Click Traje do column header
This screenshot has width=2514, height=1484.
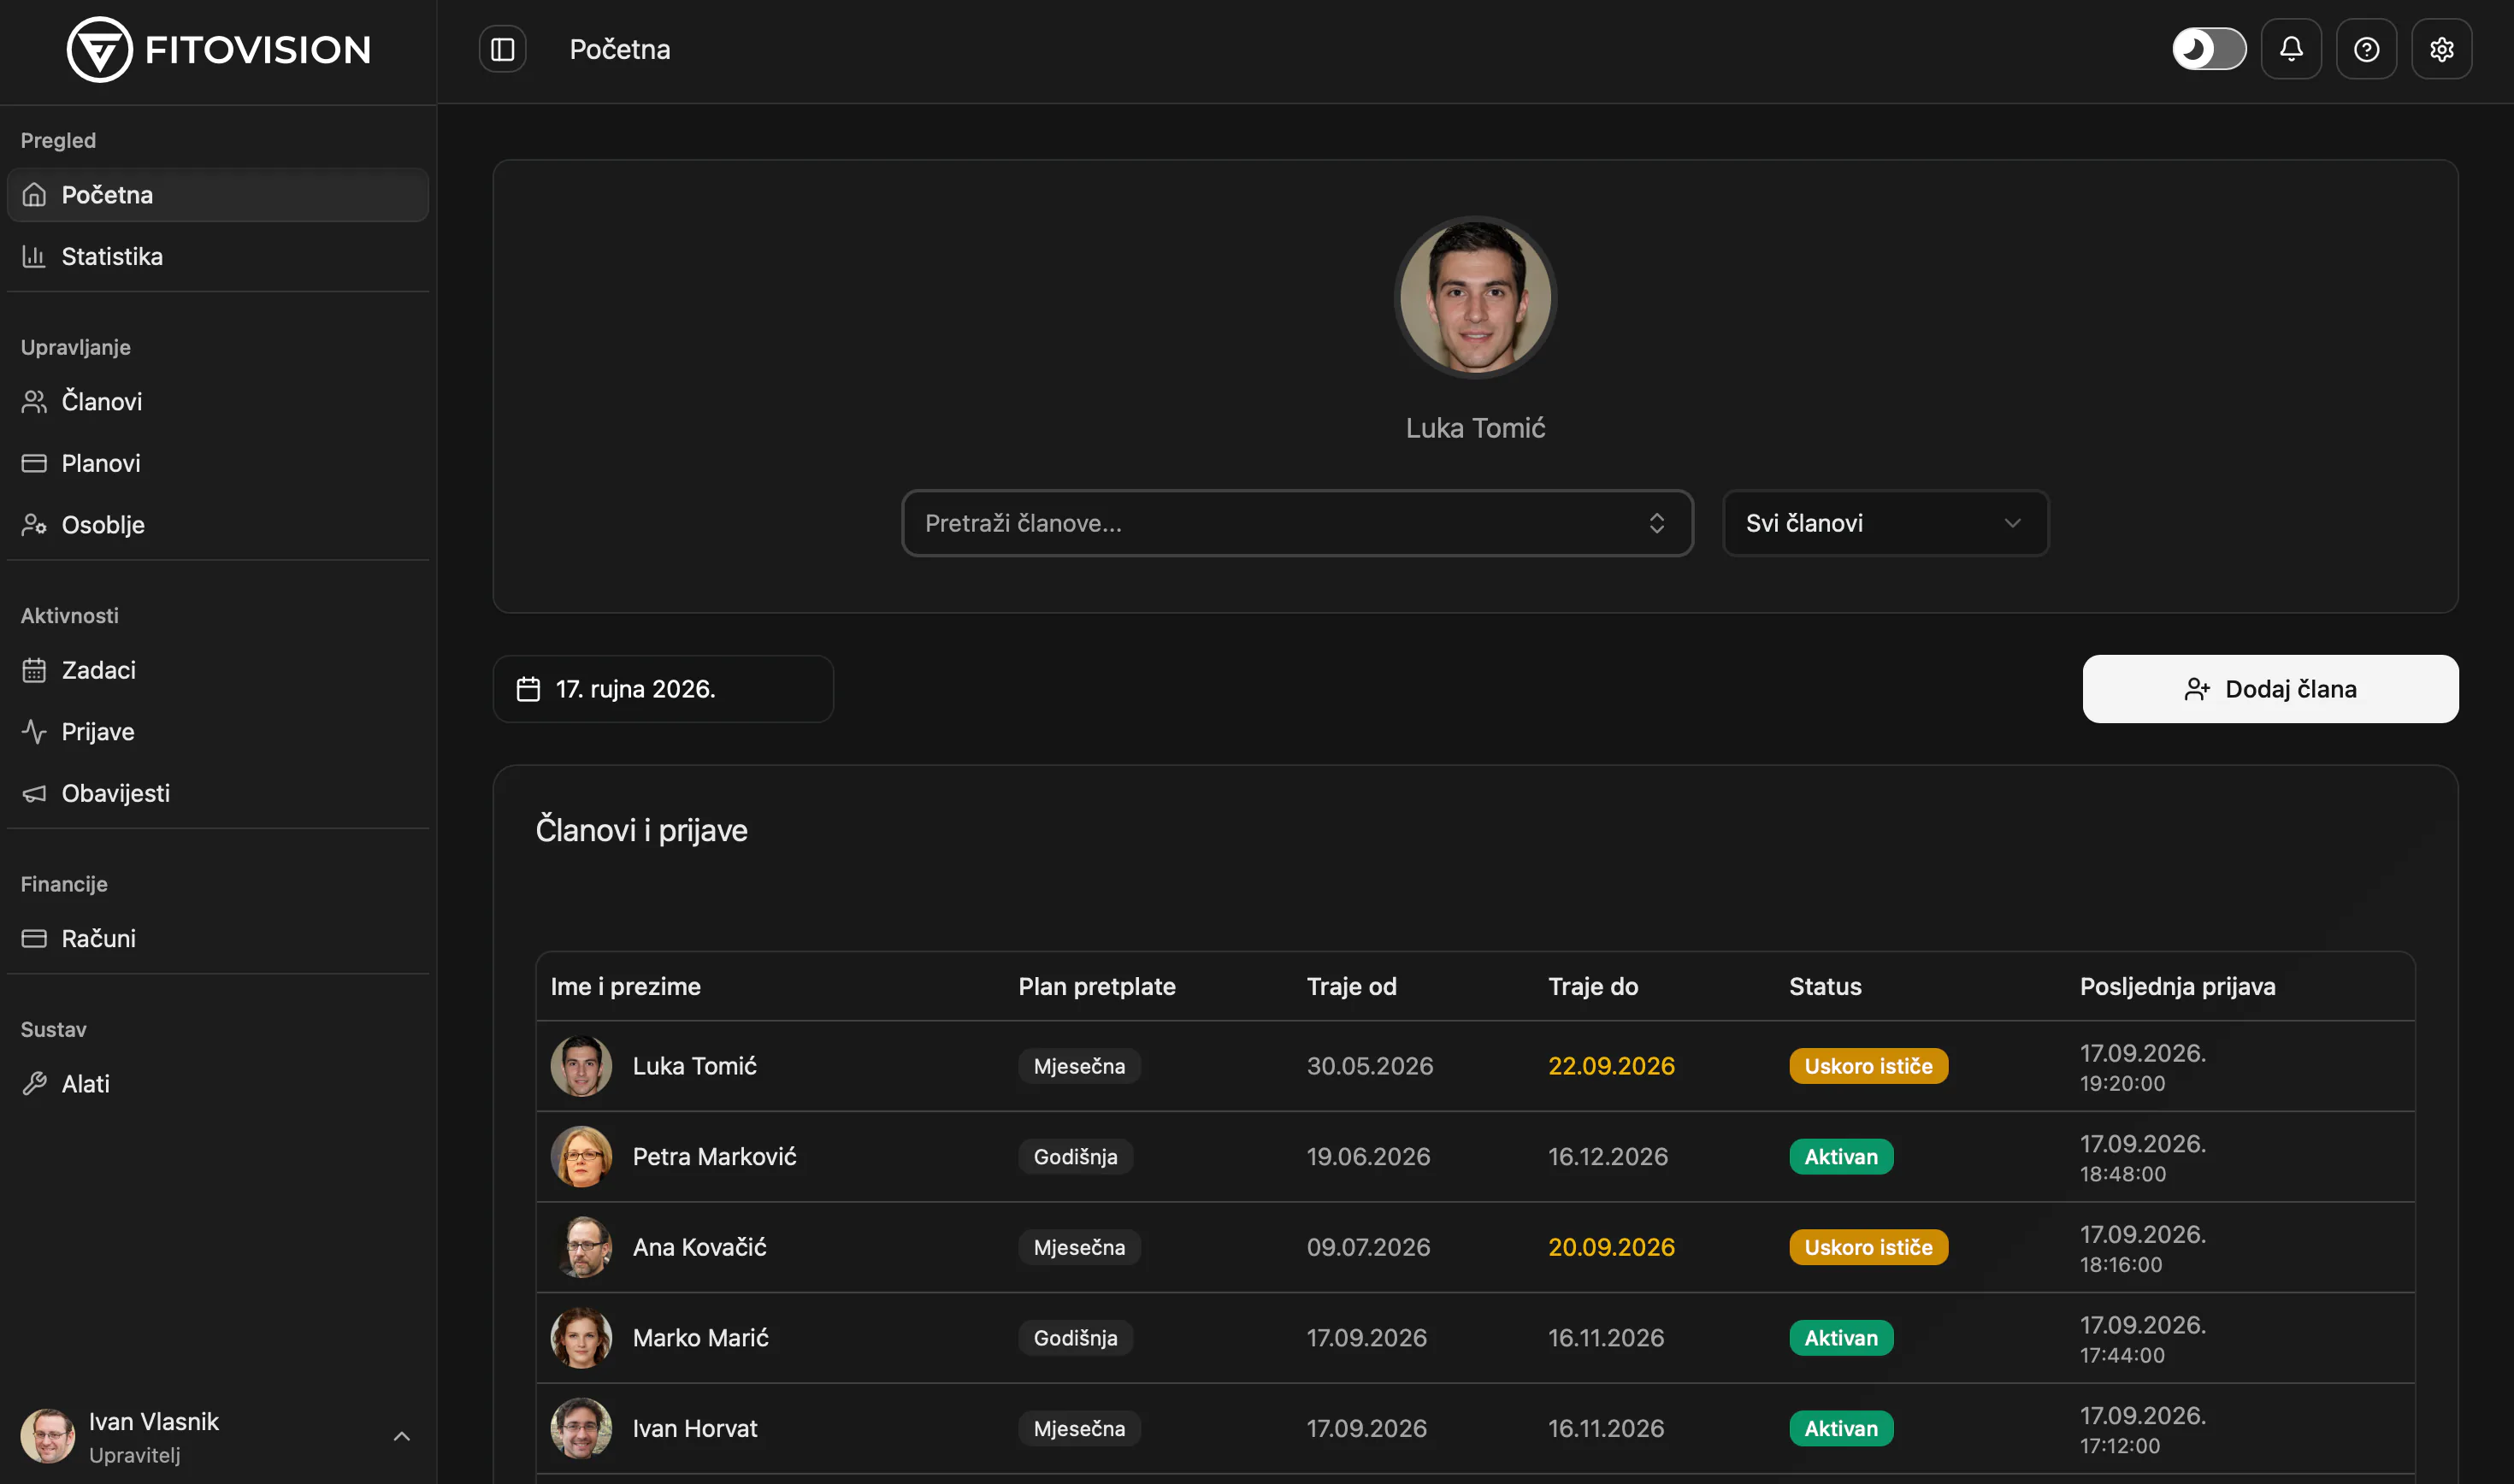1593,987
